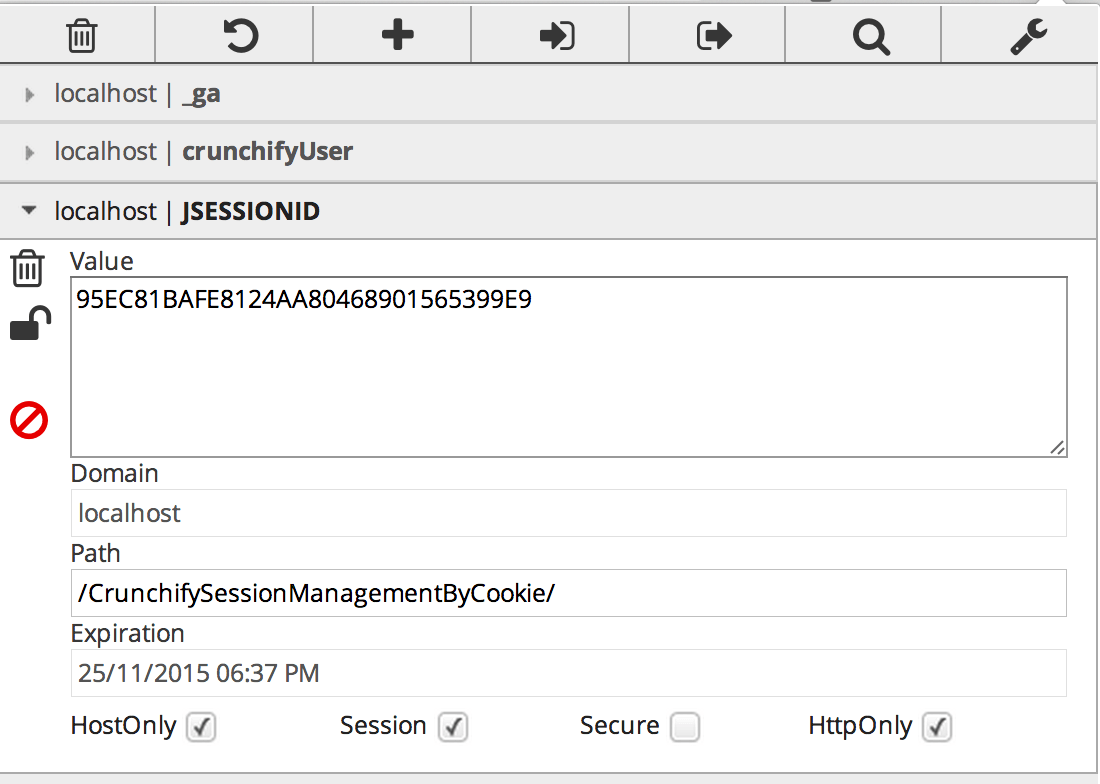1100x784 pixels.
Task: Toggle the Session checkbox
Action: click(x=453, y=727)
